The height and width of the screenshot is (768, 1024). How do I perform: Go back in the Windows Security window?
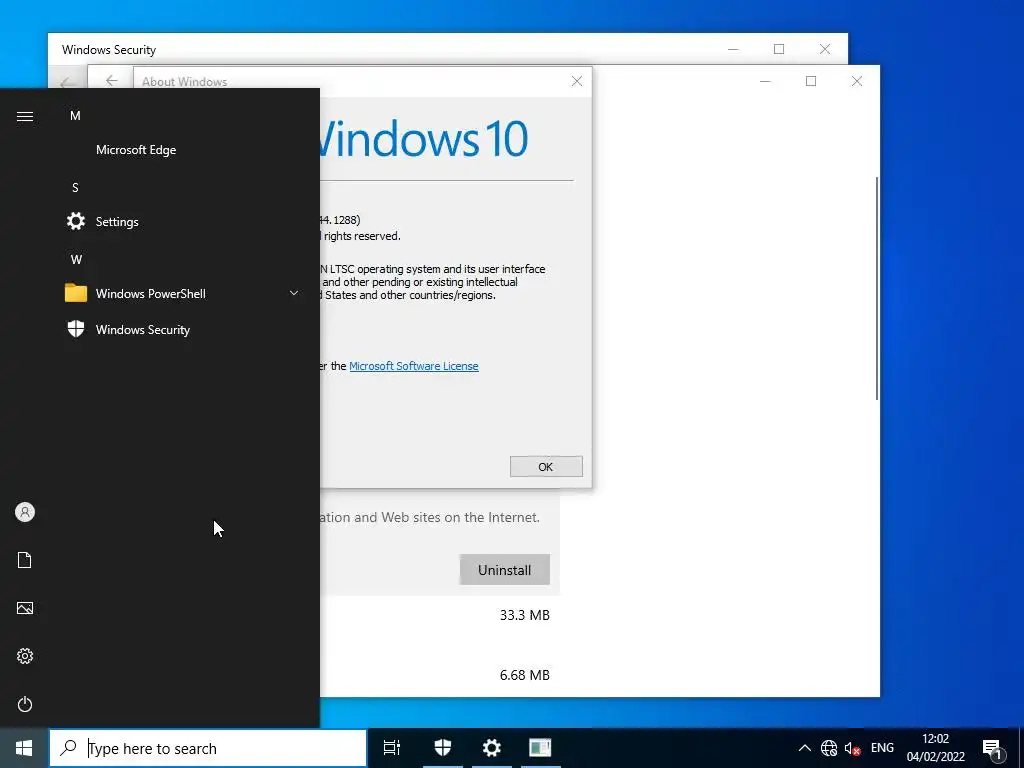coord(67,82)
